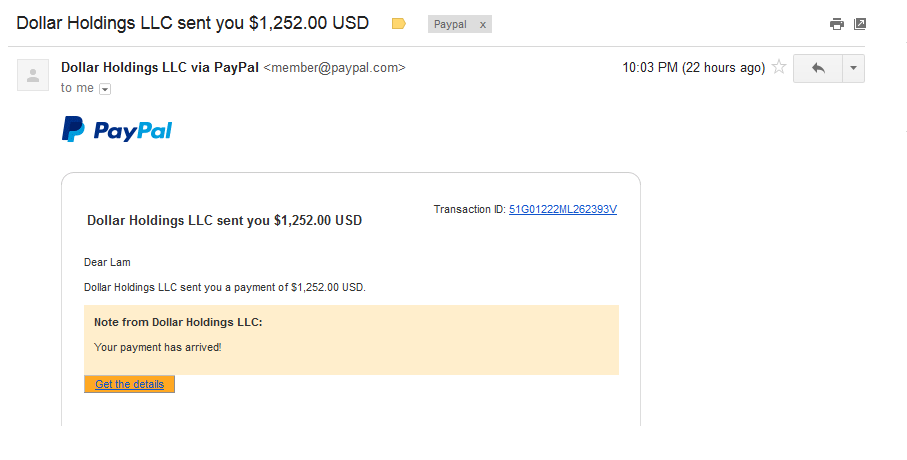Click the "Dear Lam" greeting text
The height and width of the screenshot is (460, 907).
coord(107,263)
